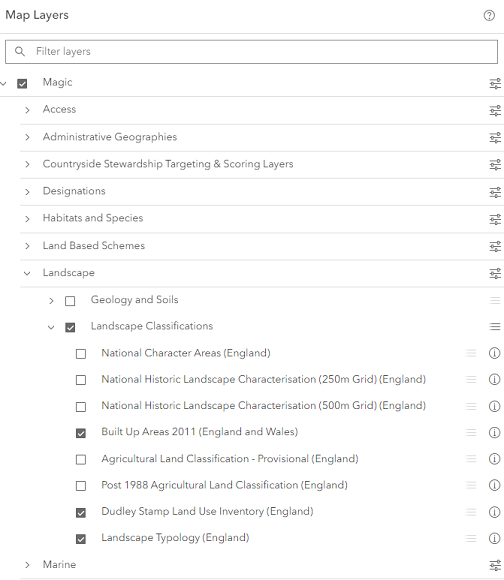Uncheck the Magic layer group checkbox

22,84
